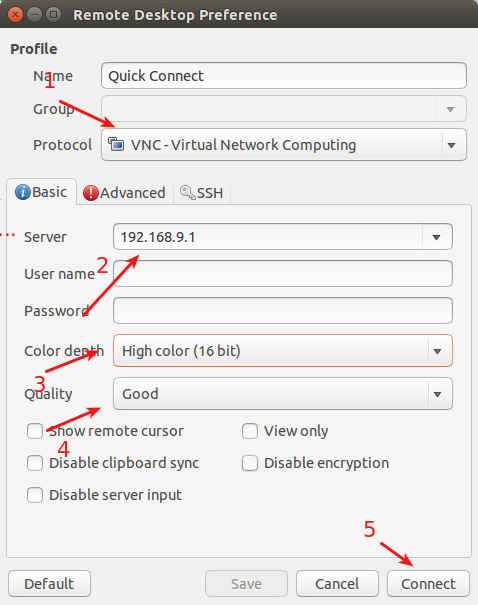Tick the Disable encryption option

[250, 463]
